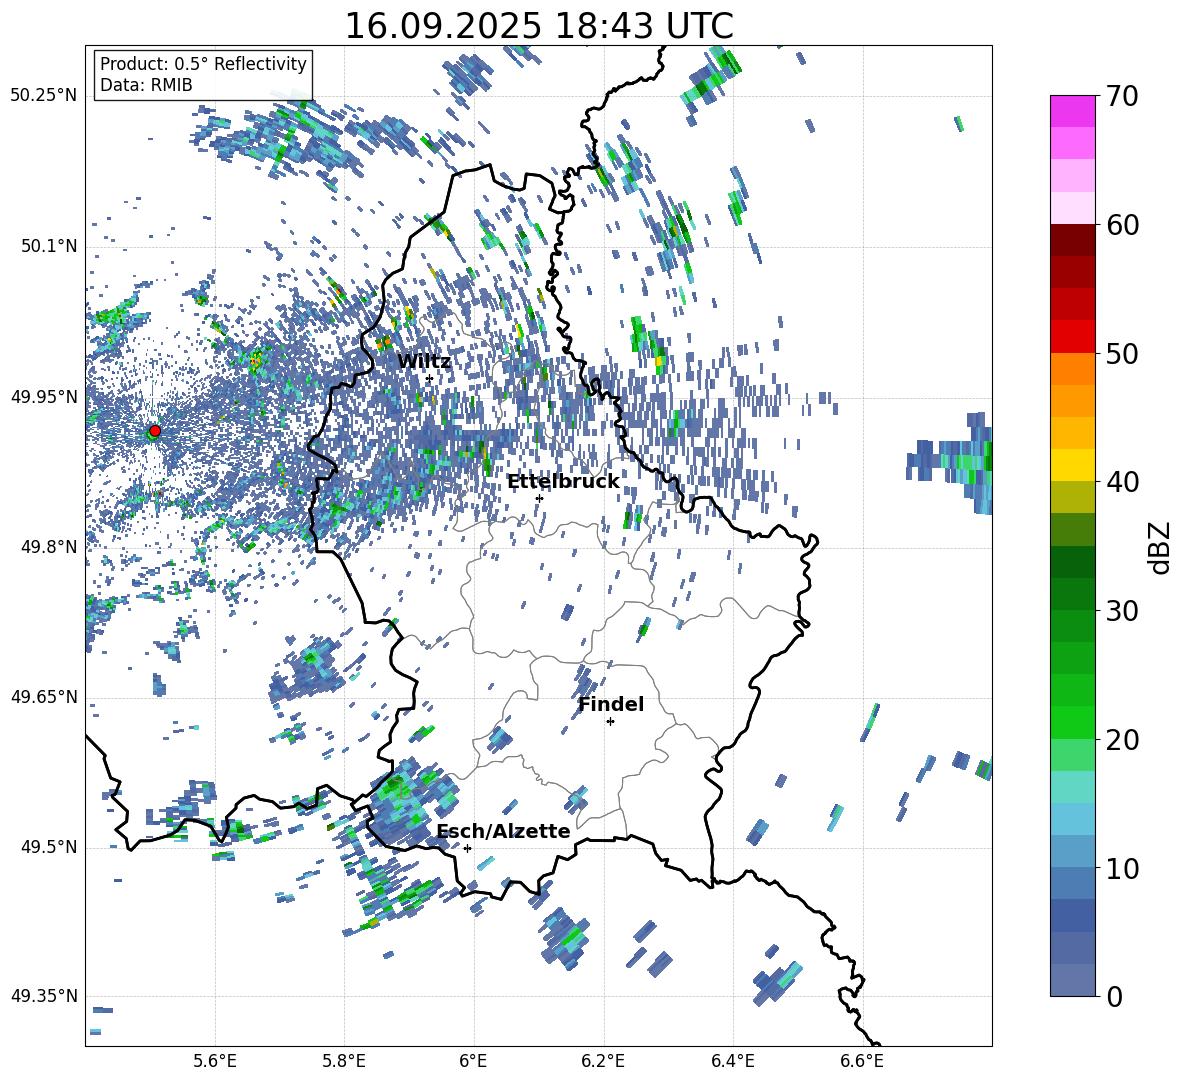Click the 6.4°E longitude tick label
This screenshot has width=1184, height=1081.
point(732,1061)
